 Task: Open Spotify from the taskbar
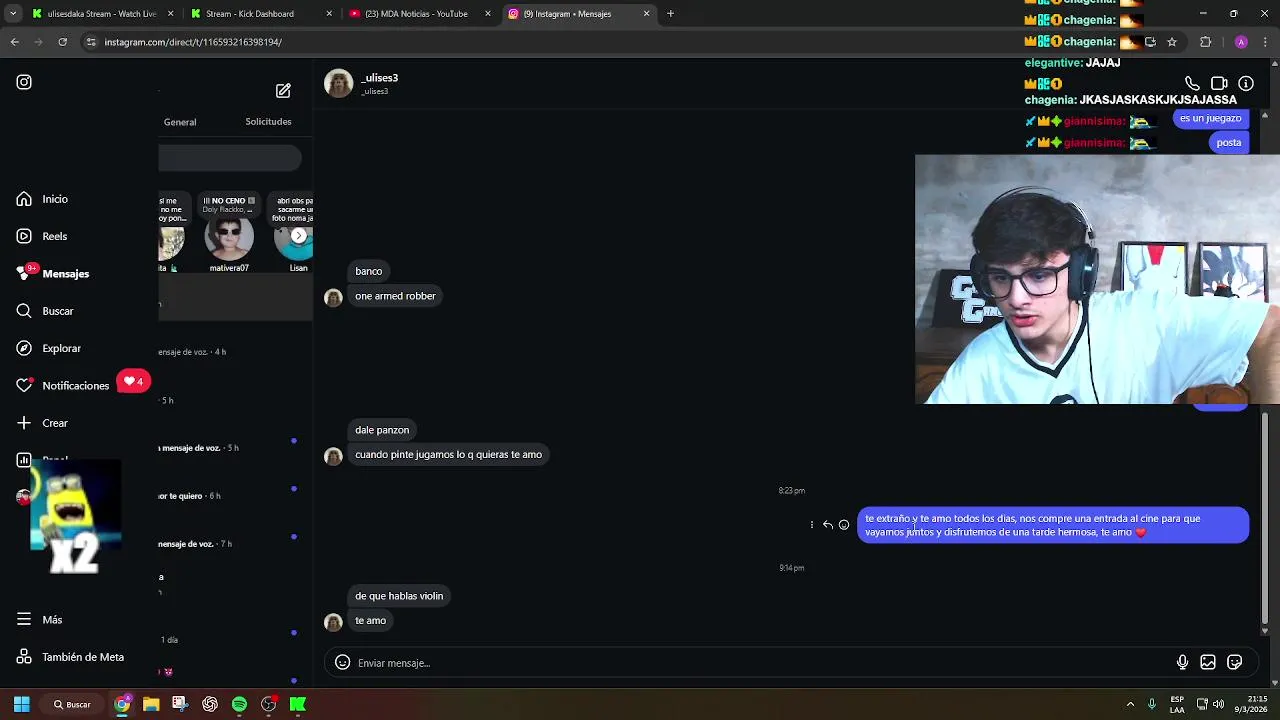[239, 704]
